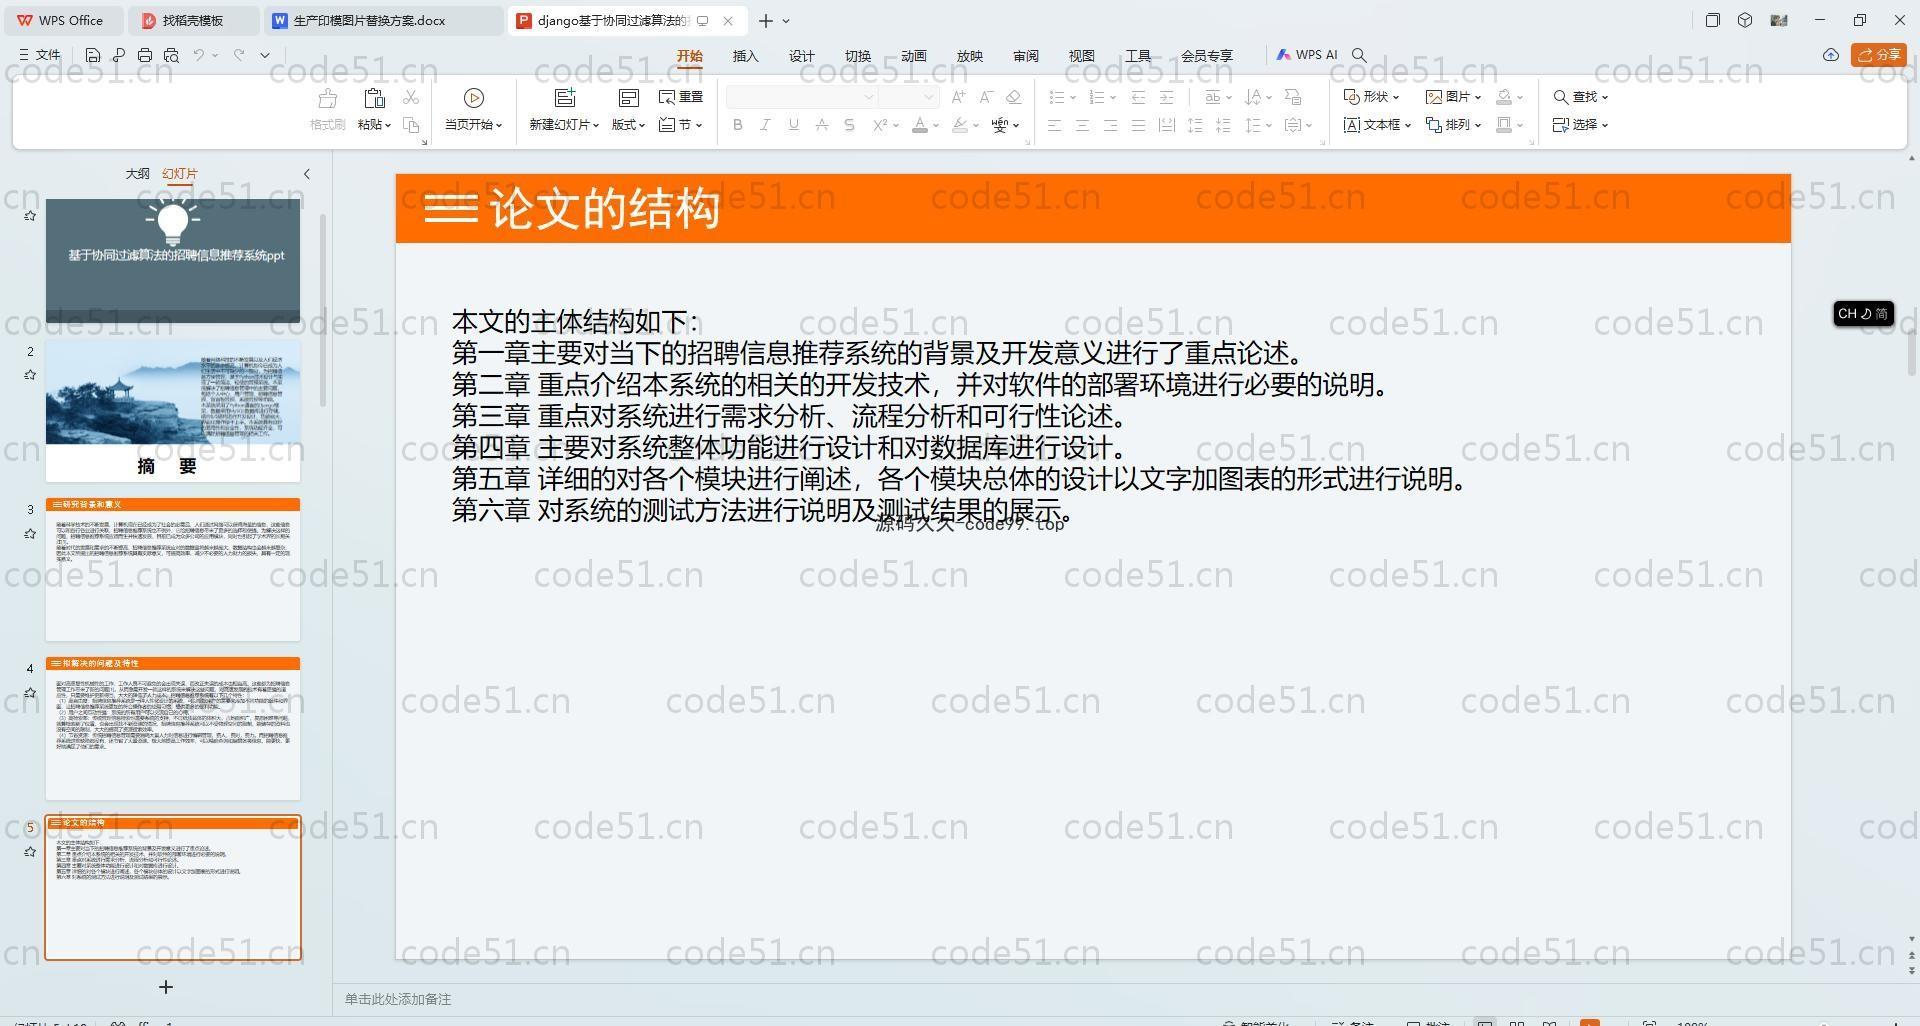Screen dimensions: 1920x1026
Task: Click the Clear Formatting eraser icon
Action: (x=1014, y=97)
